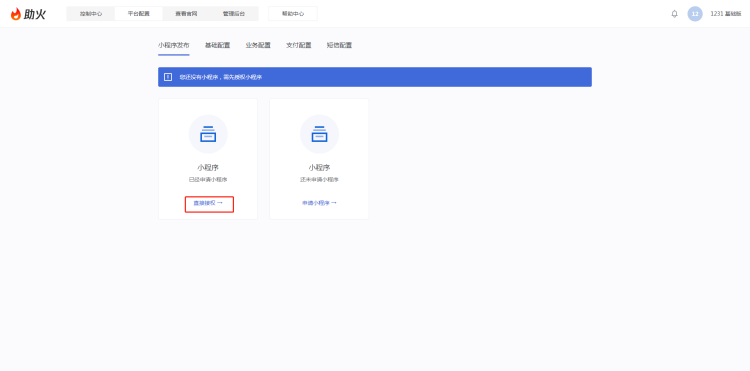Screen dimensions: 750x371
Task: Open the notification bell
Action: [x=674, y=14]
